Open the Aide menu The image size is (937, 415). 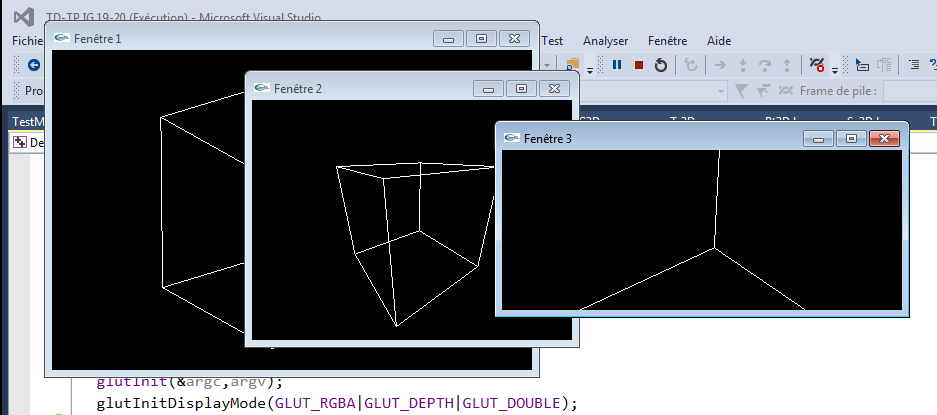[x=718, y=41]
